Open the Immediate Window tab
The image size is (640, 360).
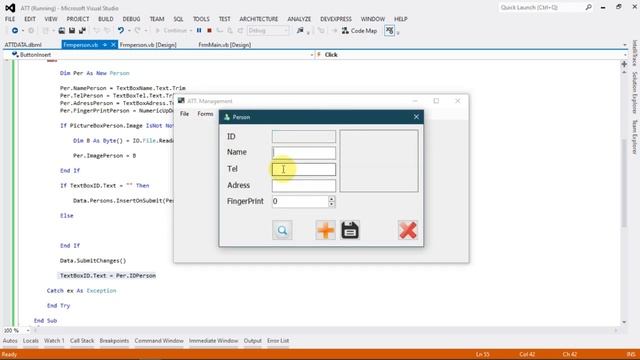tap(213, 341)
